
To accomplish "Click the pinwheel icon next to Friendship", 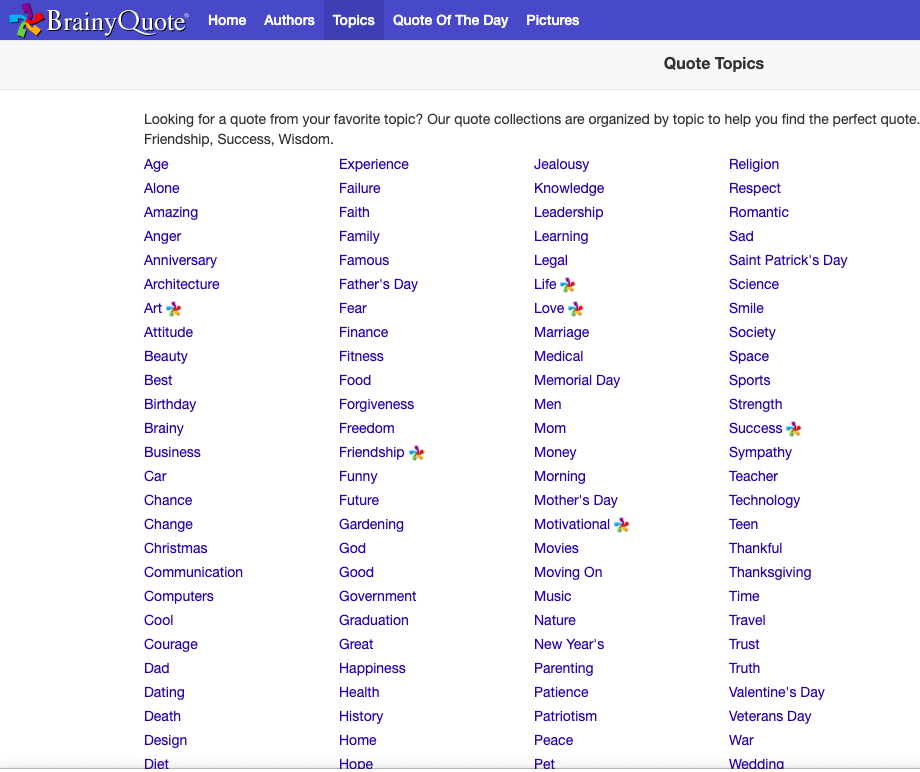I will click(417, 453).
